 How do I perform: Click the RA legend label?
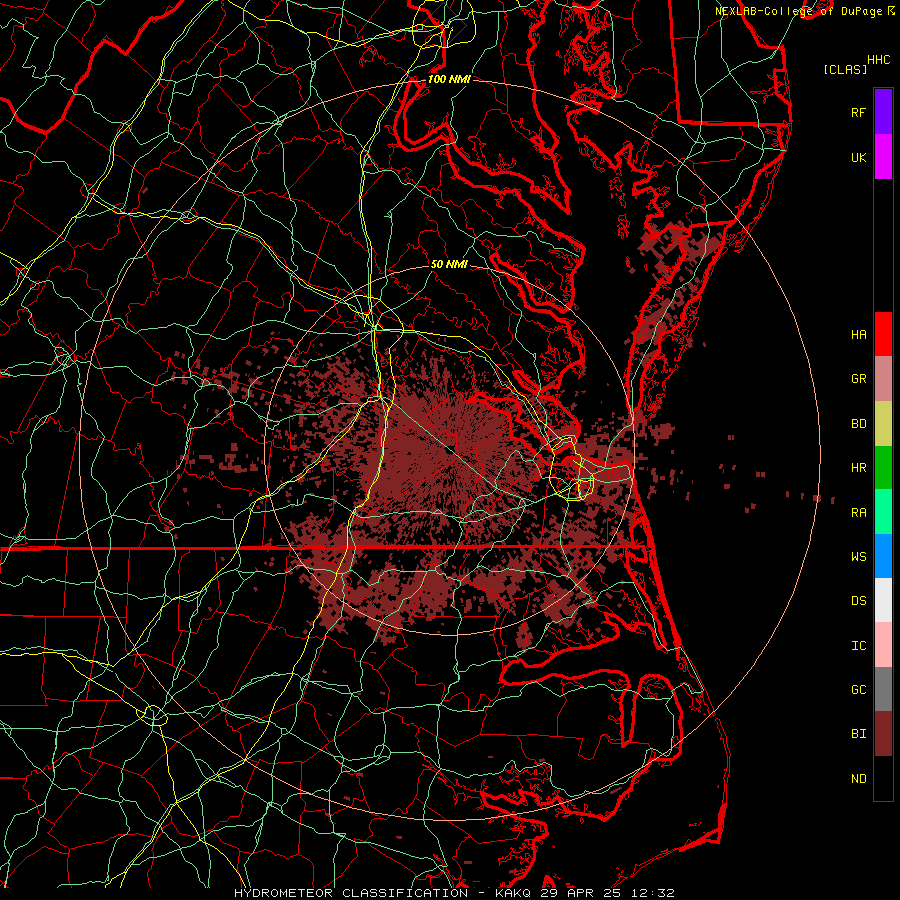tap(858, 513)
